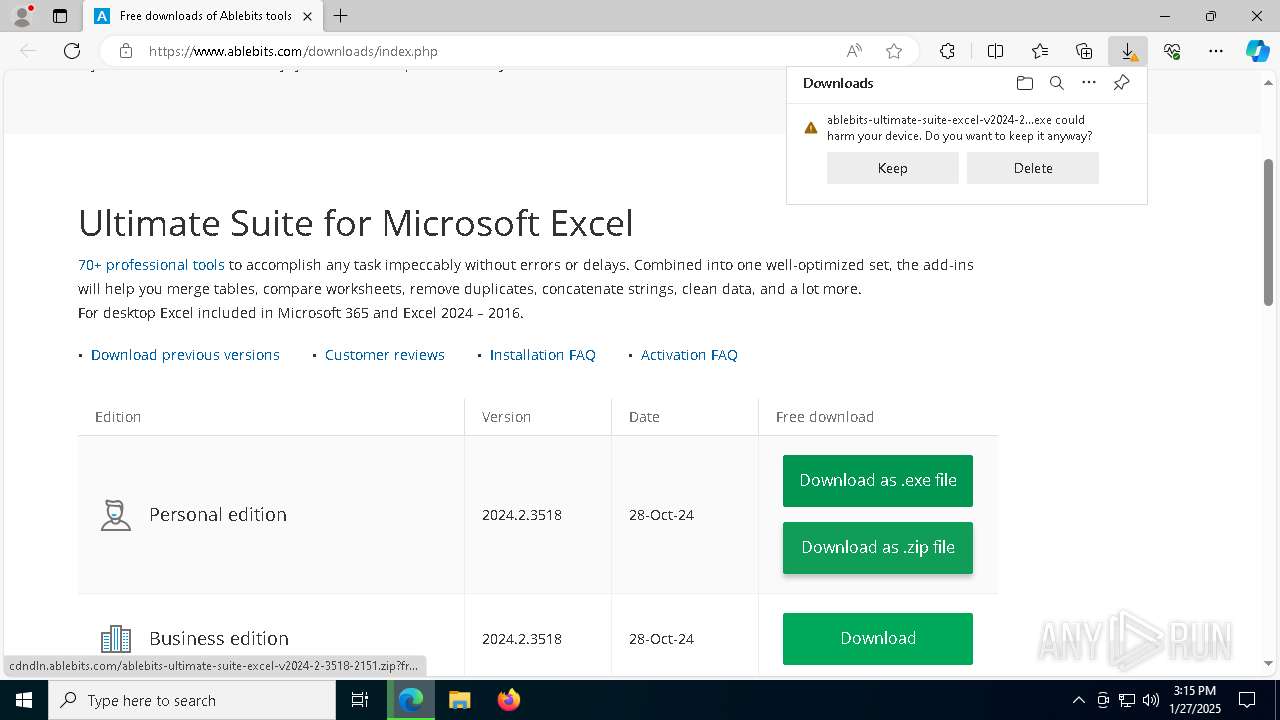Open Read aloud in address bar

[x=854, y=51]
